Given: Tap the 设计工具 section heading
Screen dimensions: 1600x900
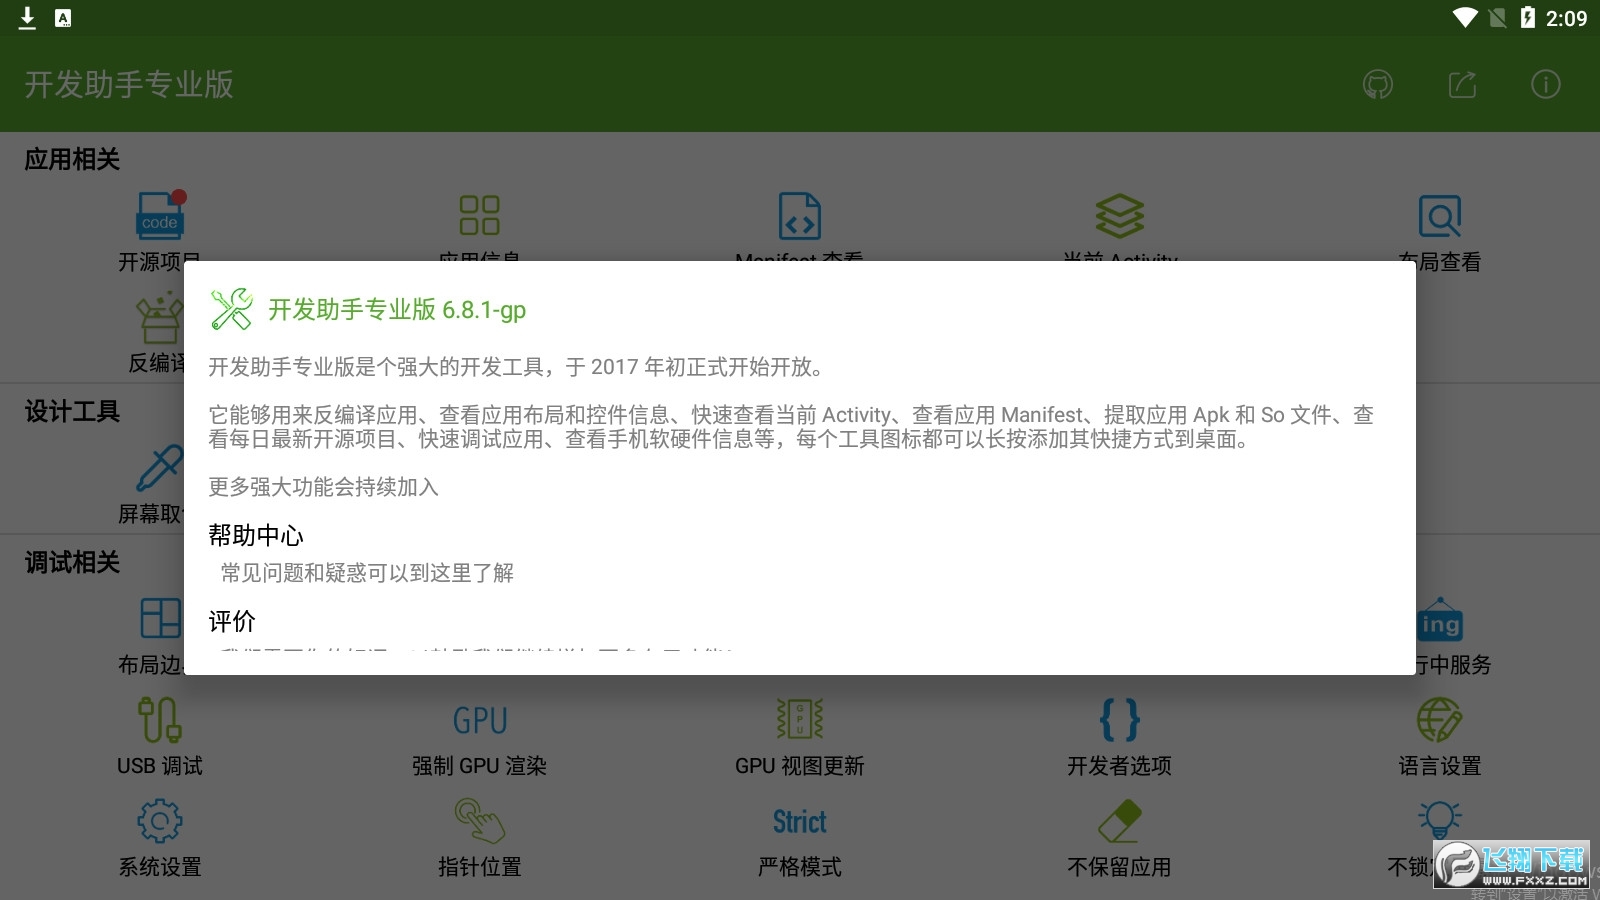Looking at the screenshot, I should click(x=72, y=411).
